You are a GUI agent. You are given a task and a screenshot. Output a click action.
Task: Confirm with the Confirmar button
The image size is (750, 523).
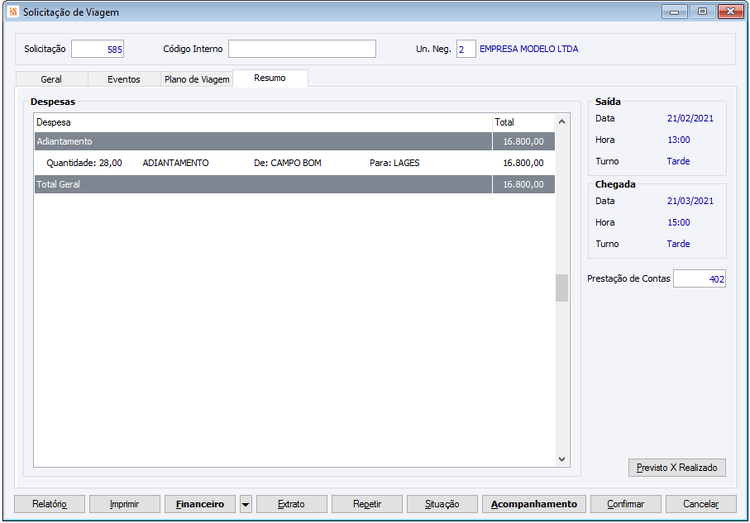[x=626, y=504]
